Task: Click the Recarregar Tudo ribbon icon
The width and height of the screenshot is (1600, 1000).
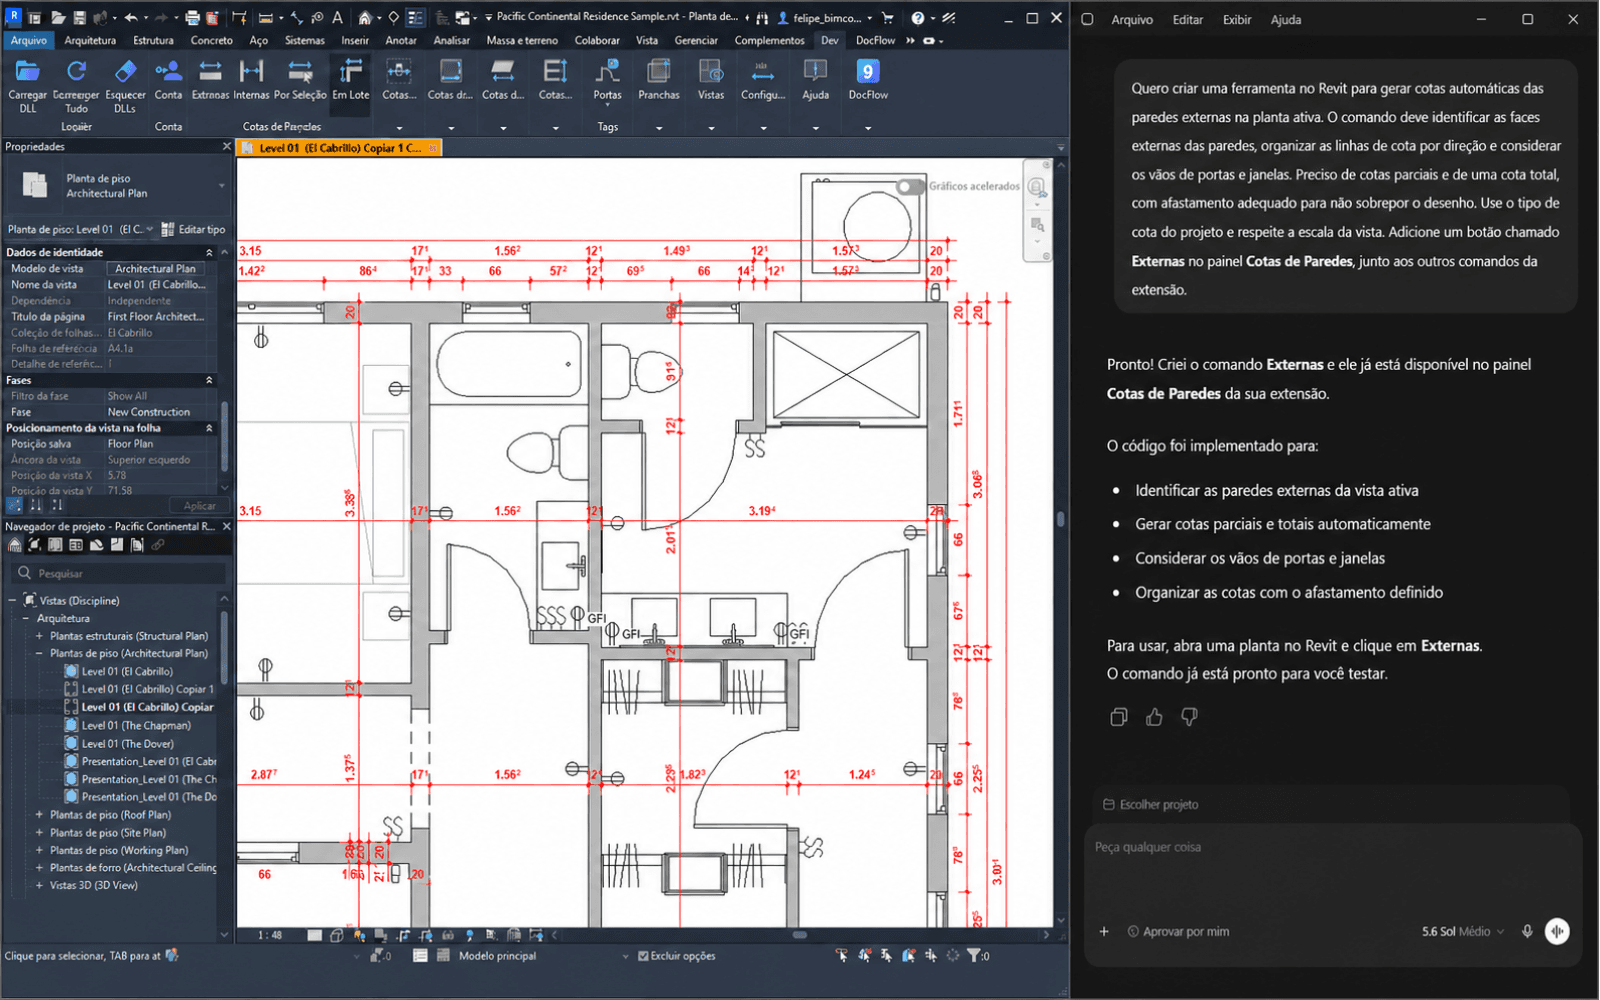Action: coord(76,72)
